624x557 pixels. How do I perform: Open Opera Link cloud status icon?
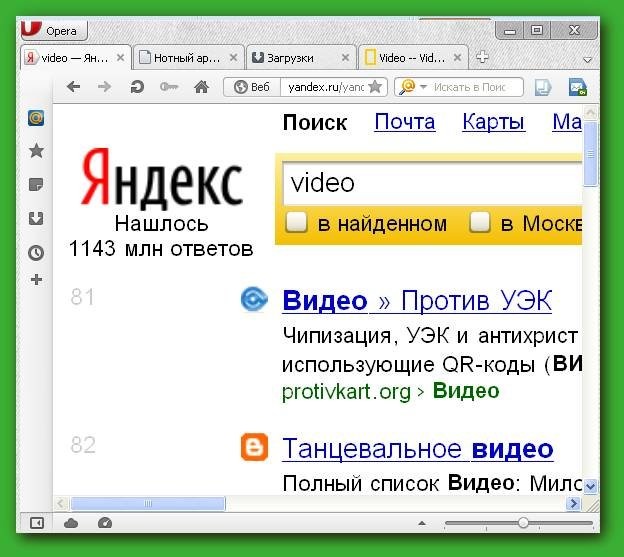[71, 523]
